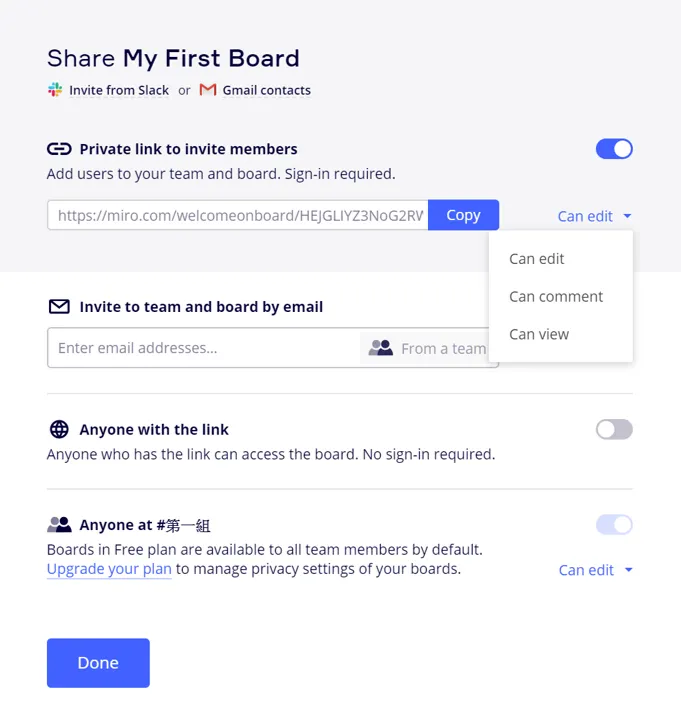Disable the private invite link toggle
Image resolution: width=681 pixels, height=720 pixels.
click(614, 149)
